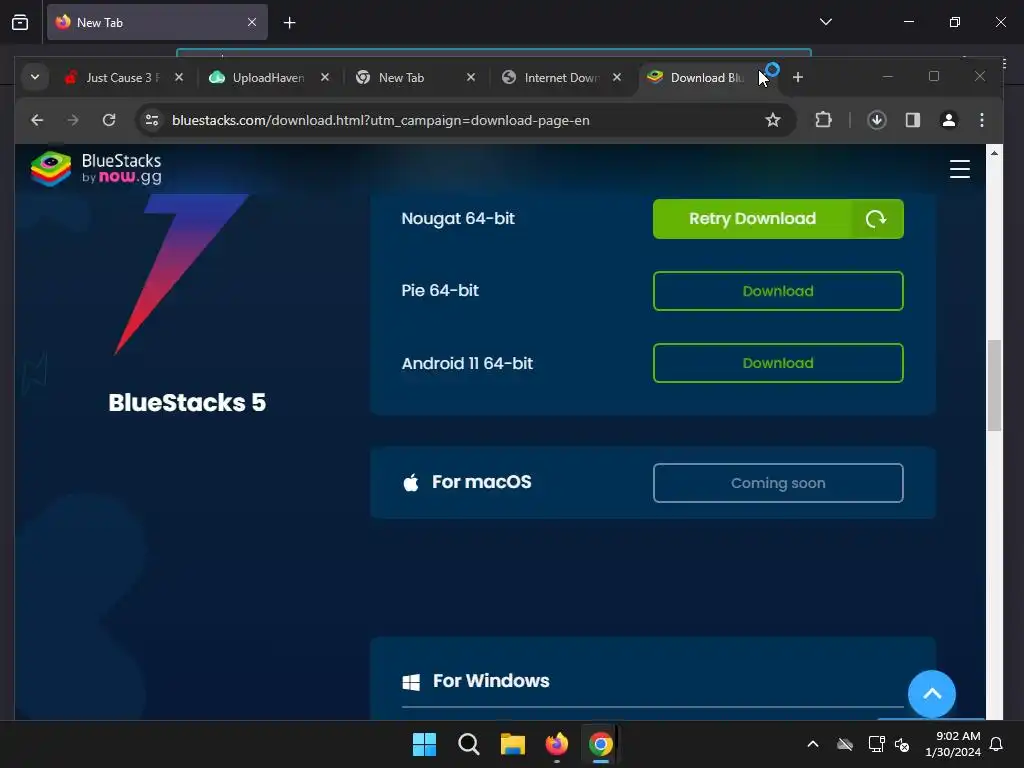
Task: Open the notifications bell icon
Action: 997,744
